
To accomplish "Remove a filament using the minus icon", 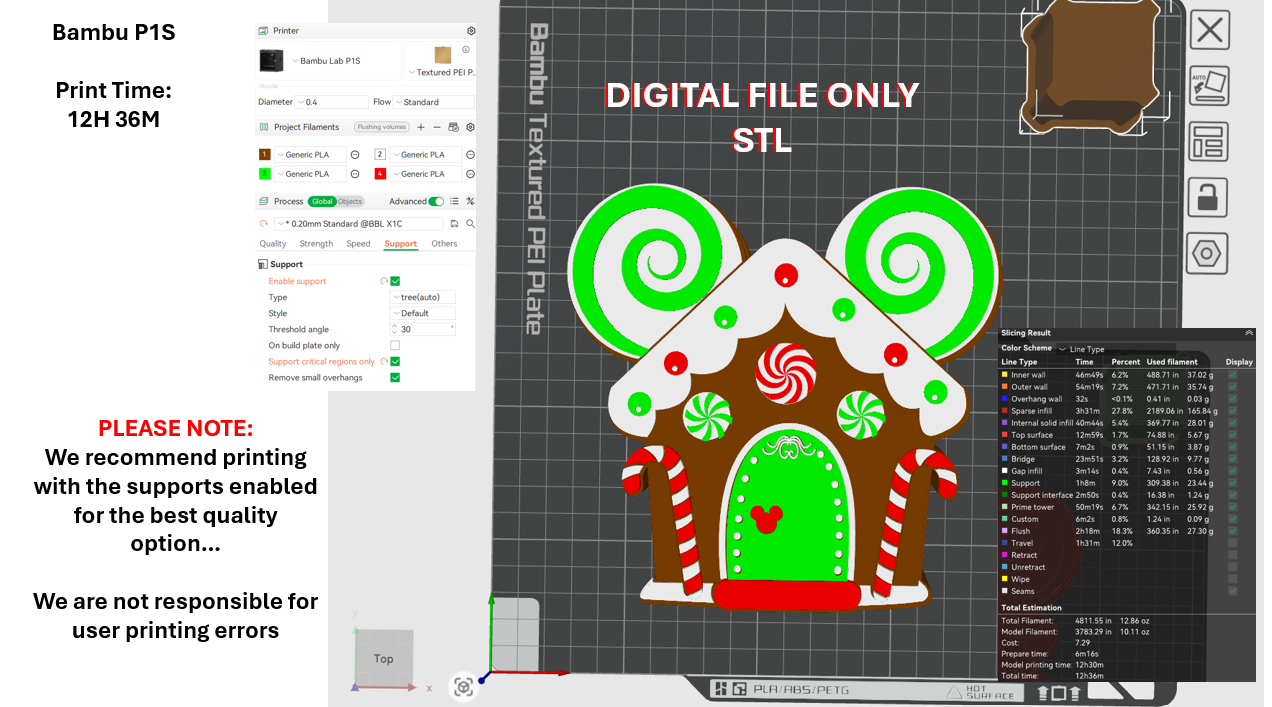I will [x=437, y=126].
